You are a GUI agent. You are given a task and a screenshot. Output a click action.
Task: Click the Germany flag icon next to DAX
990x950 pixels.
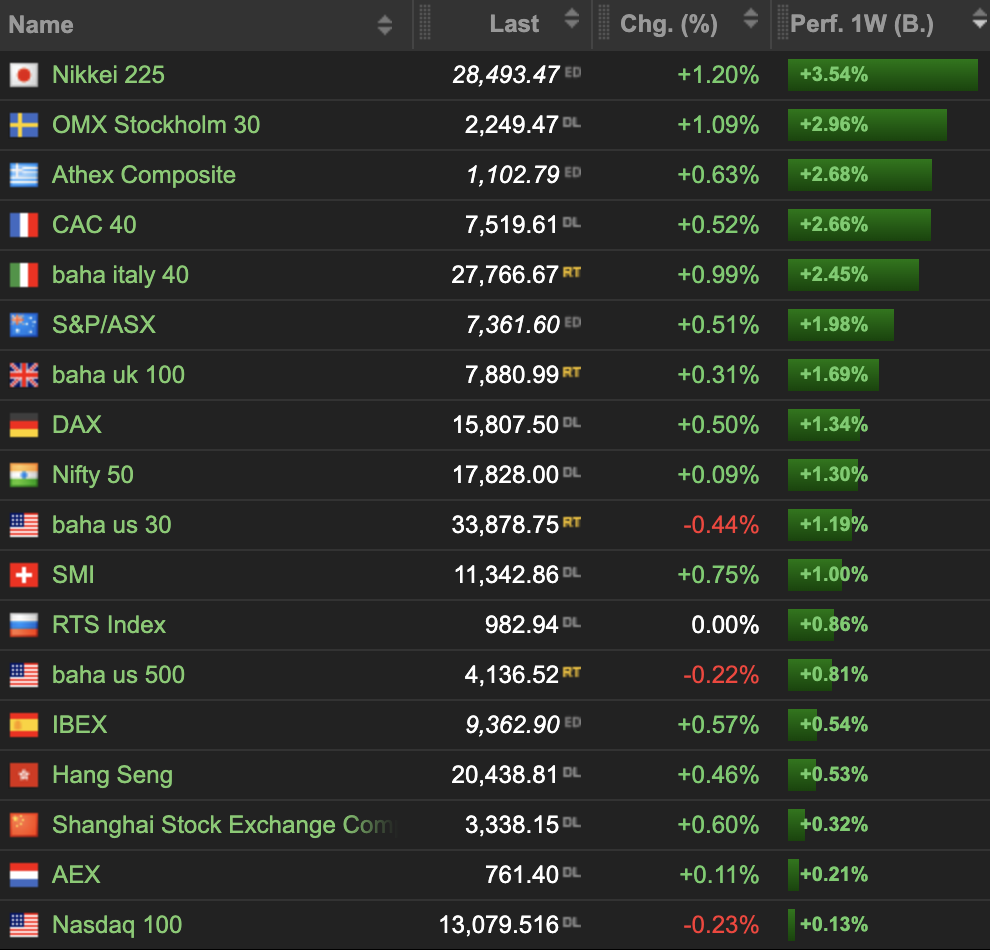click(x=24, y=425)
